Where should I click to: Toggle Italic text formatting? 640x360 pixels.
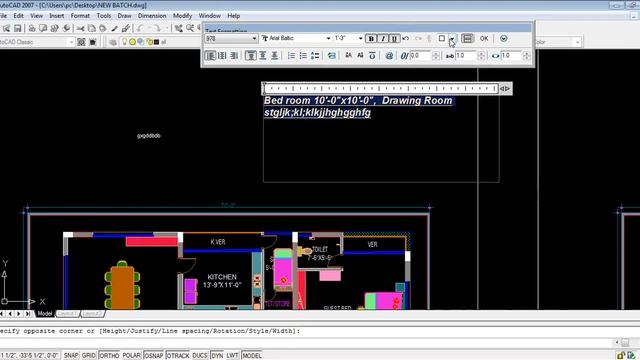pos(382,39)
